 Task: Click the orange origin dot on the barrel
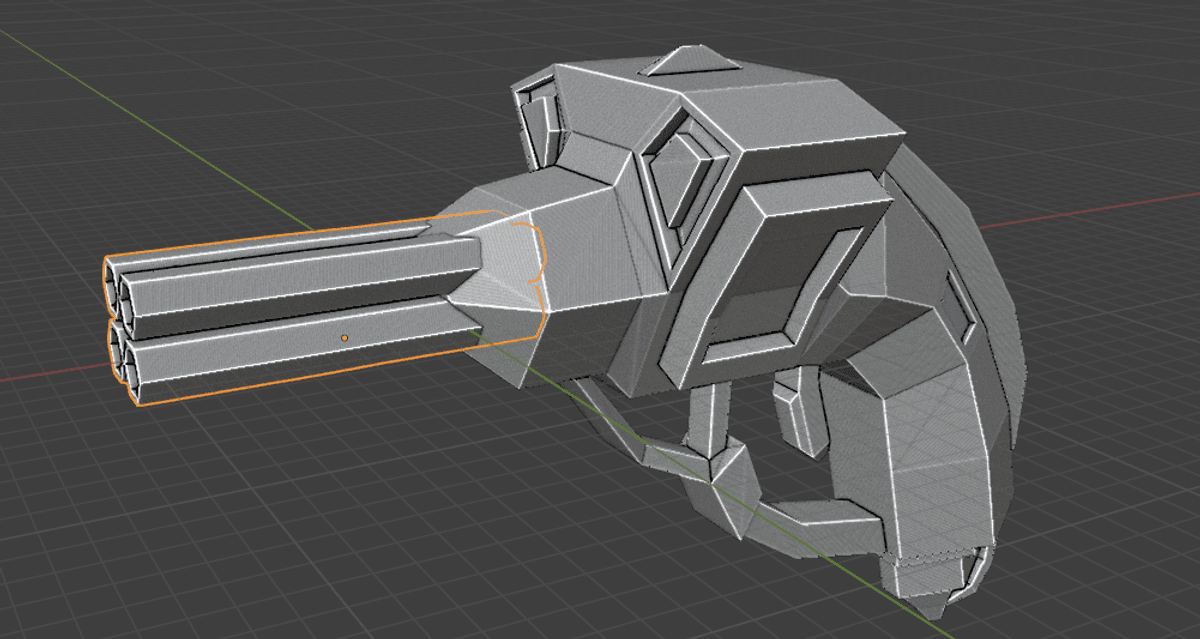tap(344, 338)
